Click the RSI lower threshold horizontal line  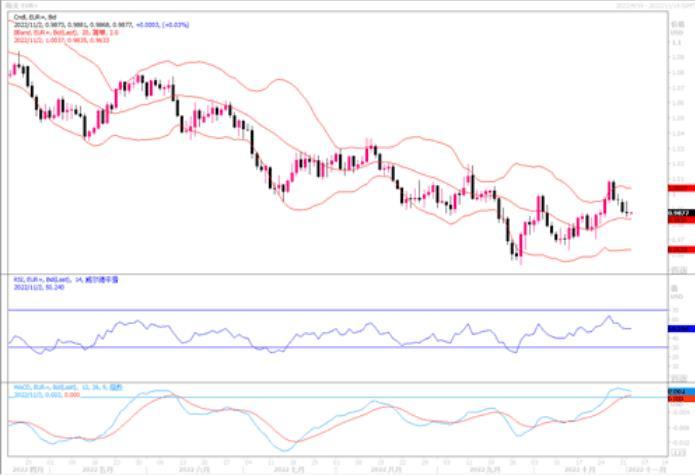(300, 347)
